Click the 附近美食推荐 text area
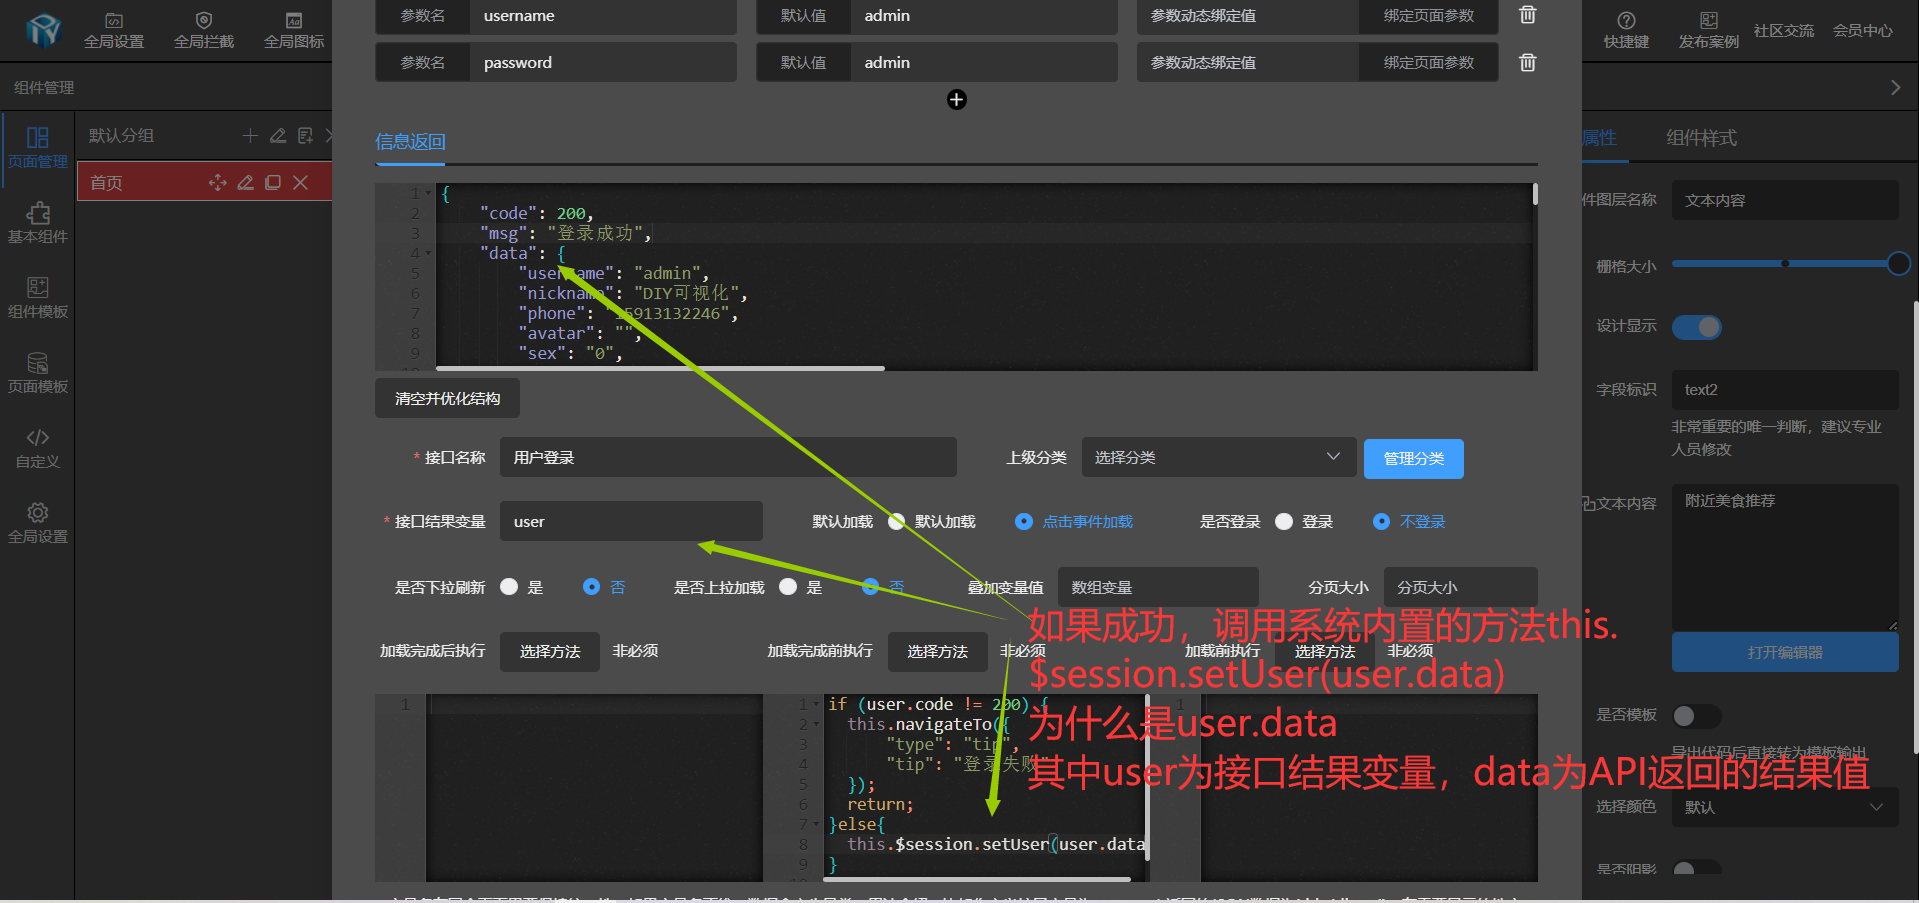This screenshot has height=903, width=1919. click(1785, 557)
